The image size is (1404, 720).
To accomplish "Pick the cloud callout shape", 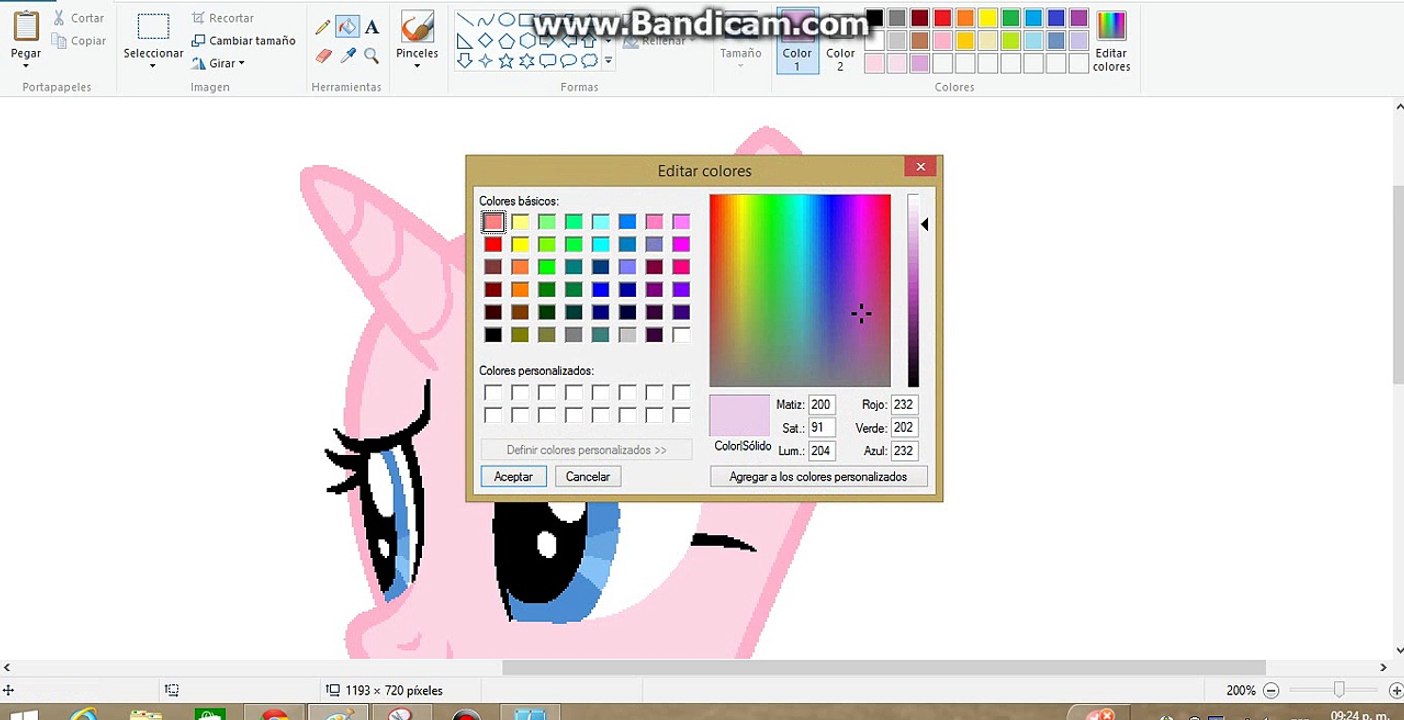I will pyautogui.click(x=590, y=61).
